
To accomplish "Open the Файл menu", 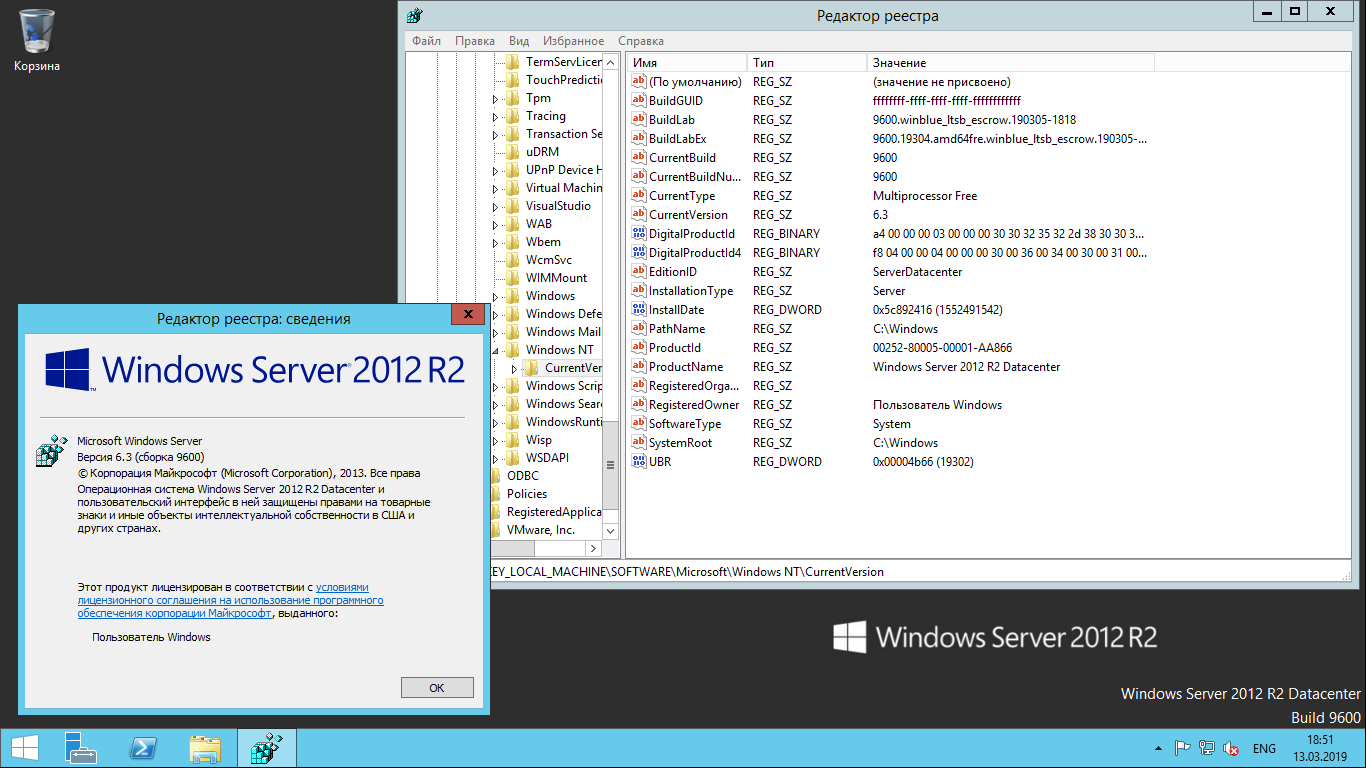I will [426, 41].
